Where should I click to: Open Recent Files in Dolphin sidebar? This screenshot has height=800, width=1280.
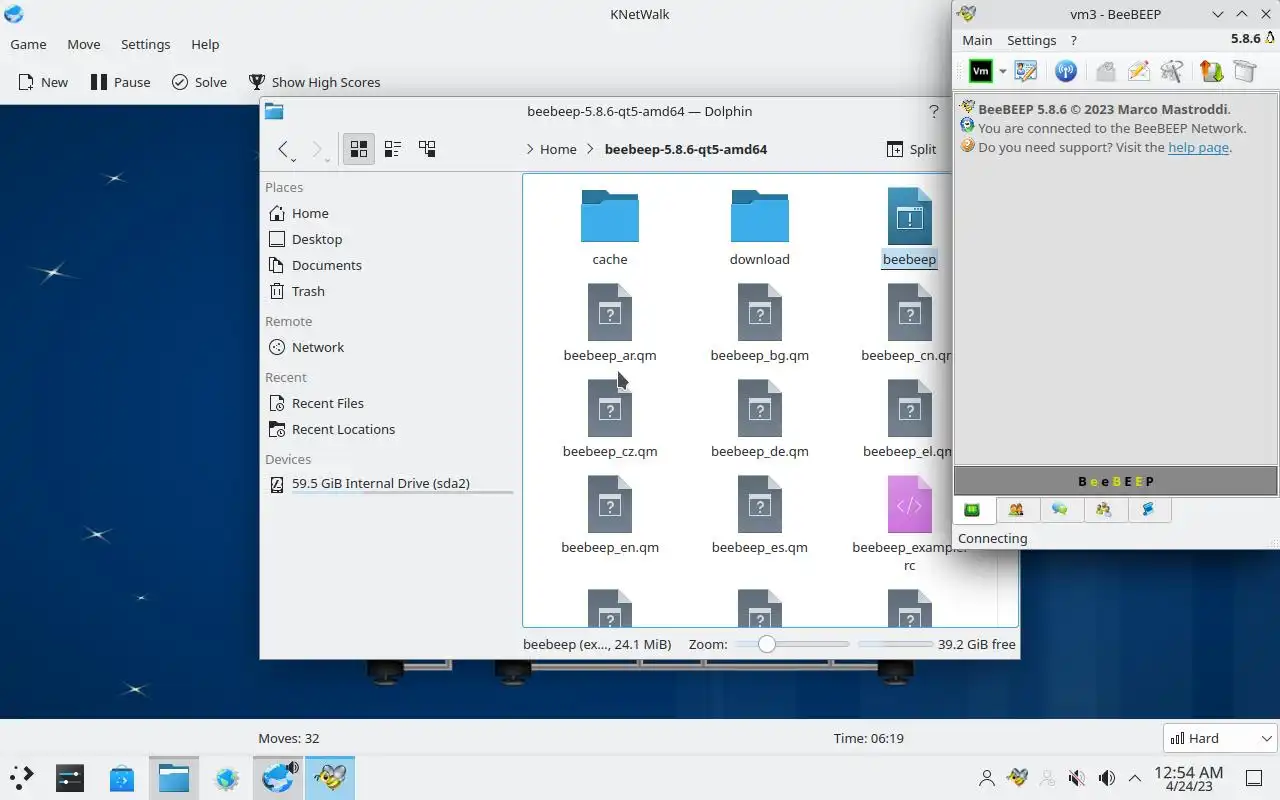[x=390, y=403]
